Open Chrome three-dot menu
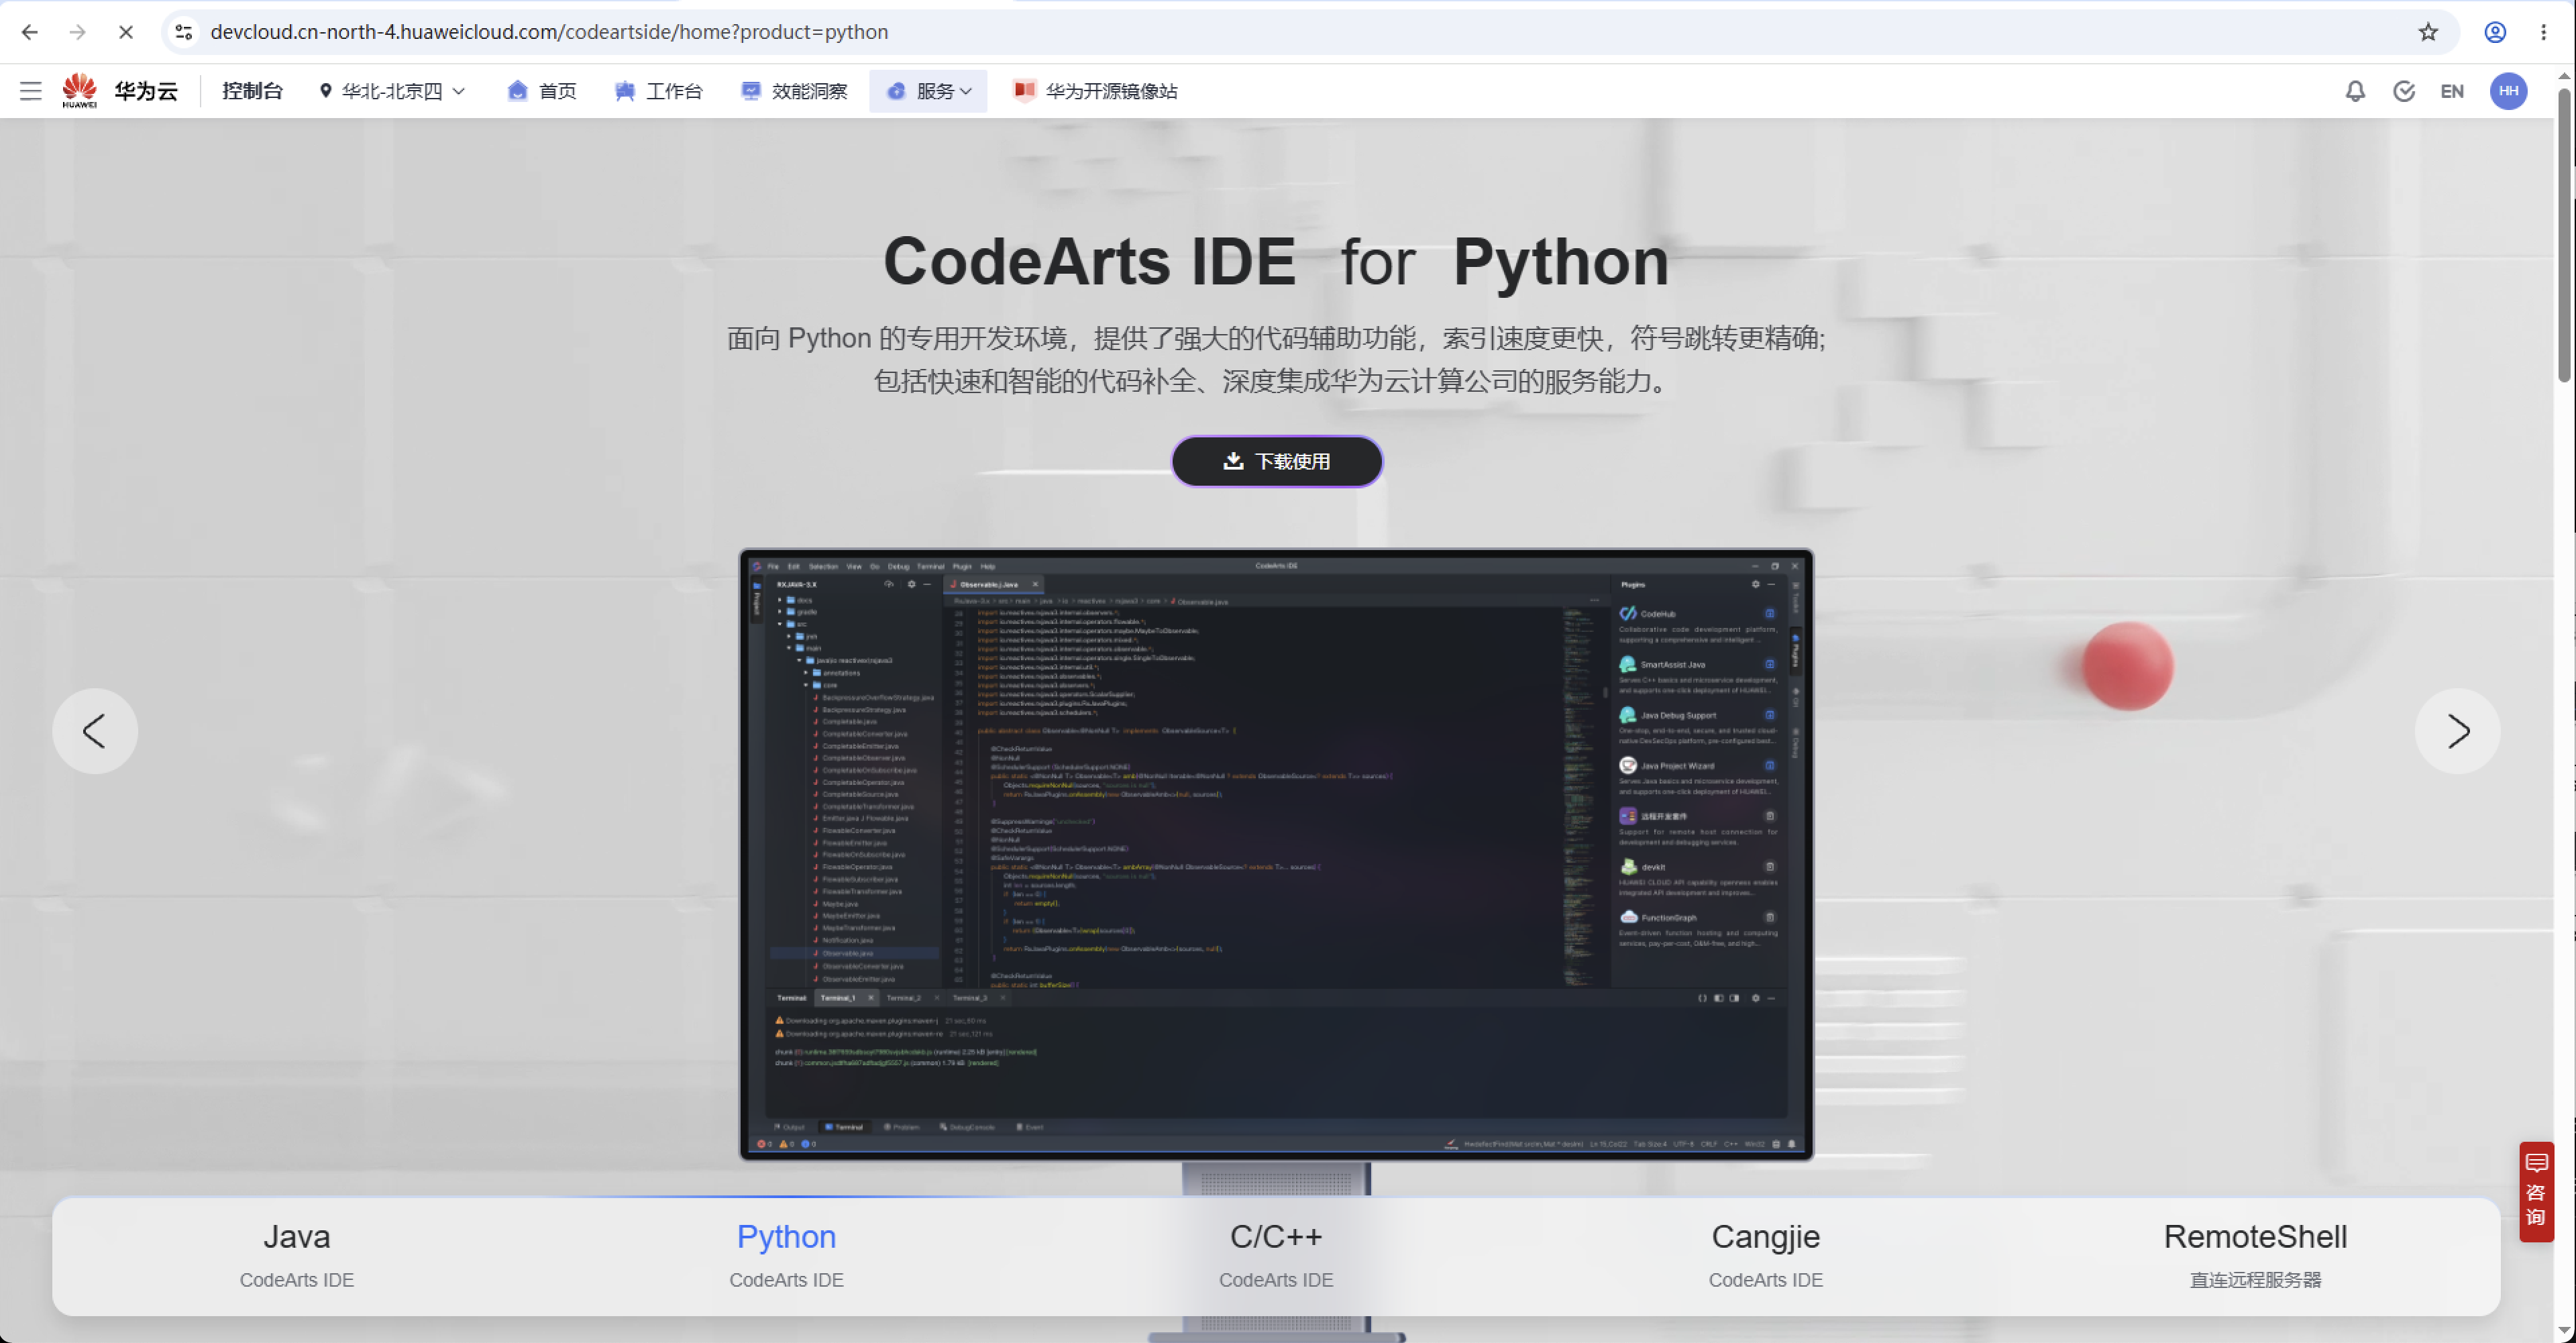This screenshot has width=2576, height=1343. click(x=2544, y=32)
